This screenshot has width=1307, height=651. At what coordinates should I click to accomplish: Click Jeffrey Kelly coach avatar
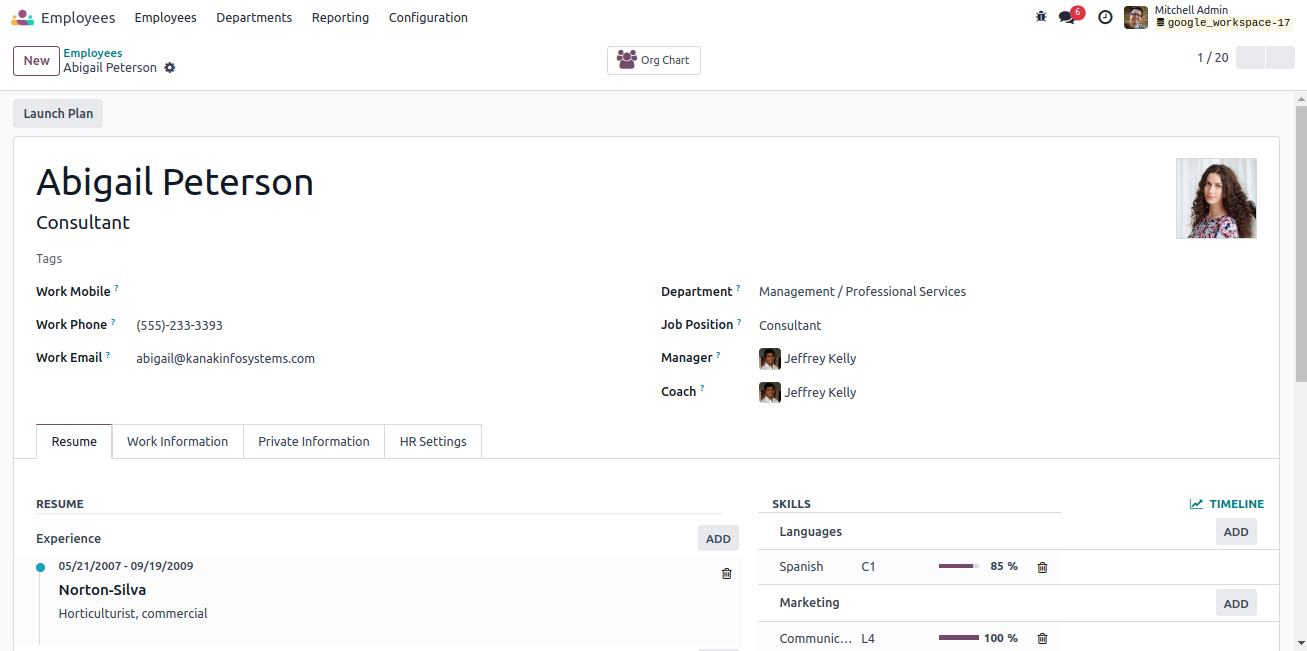[x=769, y=393]
